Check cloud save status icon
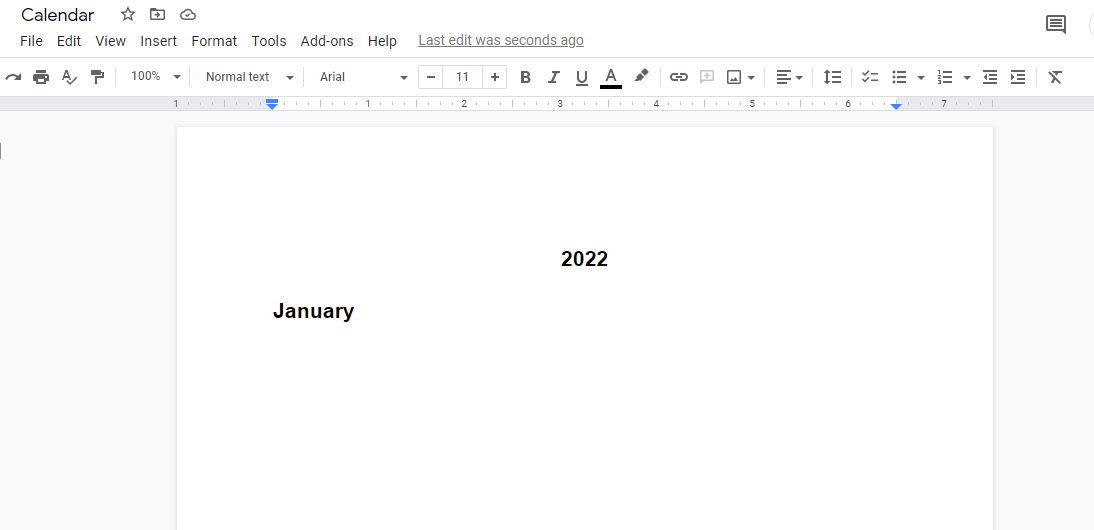Viewport: 1094px width, 530px height. [188, 14]
